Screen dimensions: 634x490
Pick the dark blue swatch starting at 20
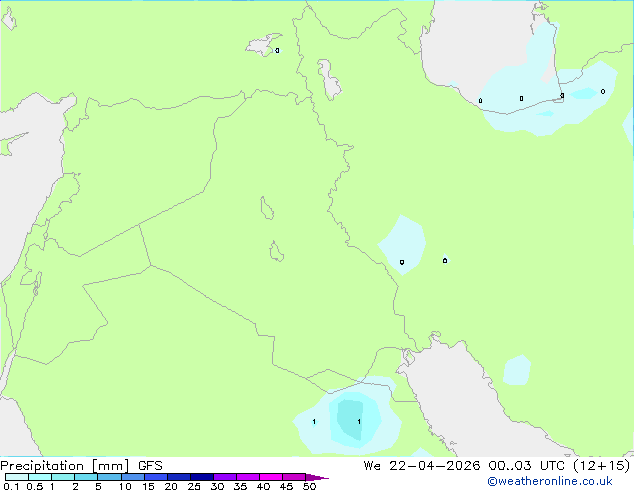coord(179,477)
